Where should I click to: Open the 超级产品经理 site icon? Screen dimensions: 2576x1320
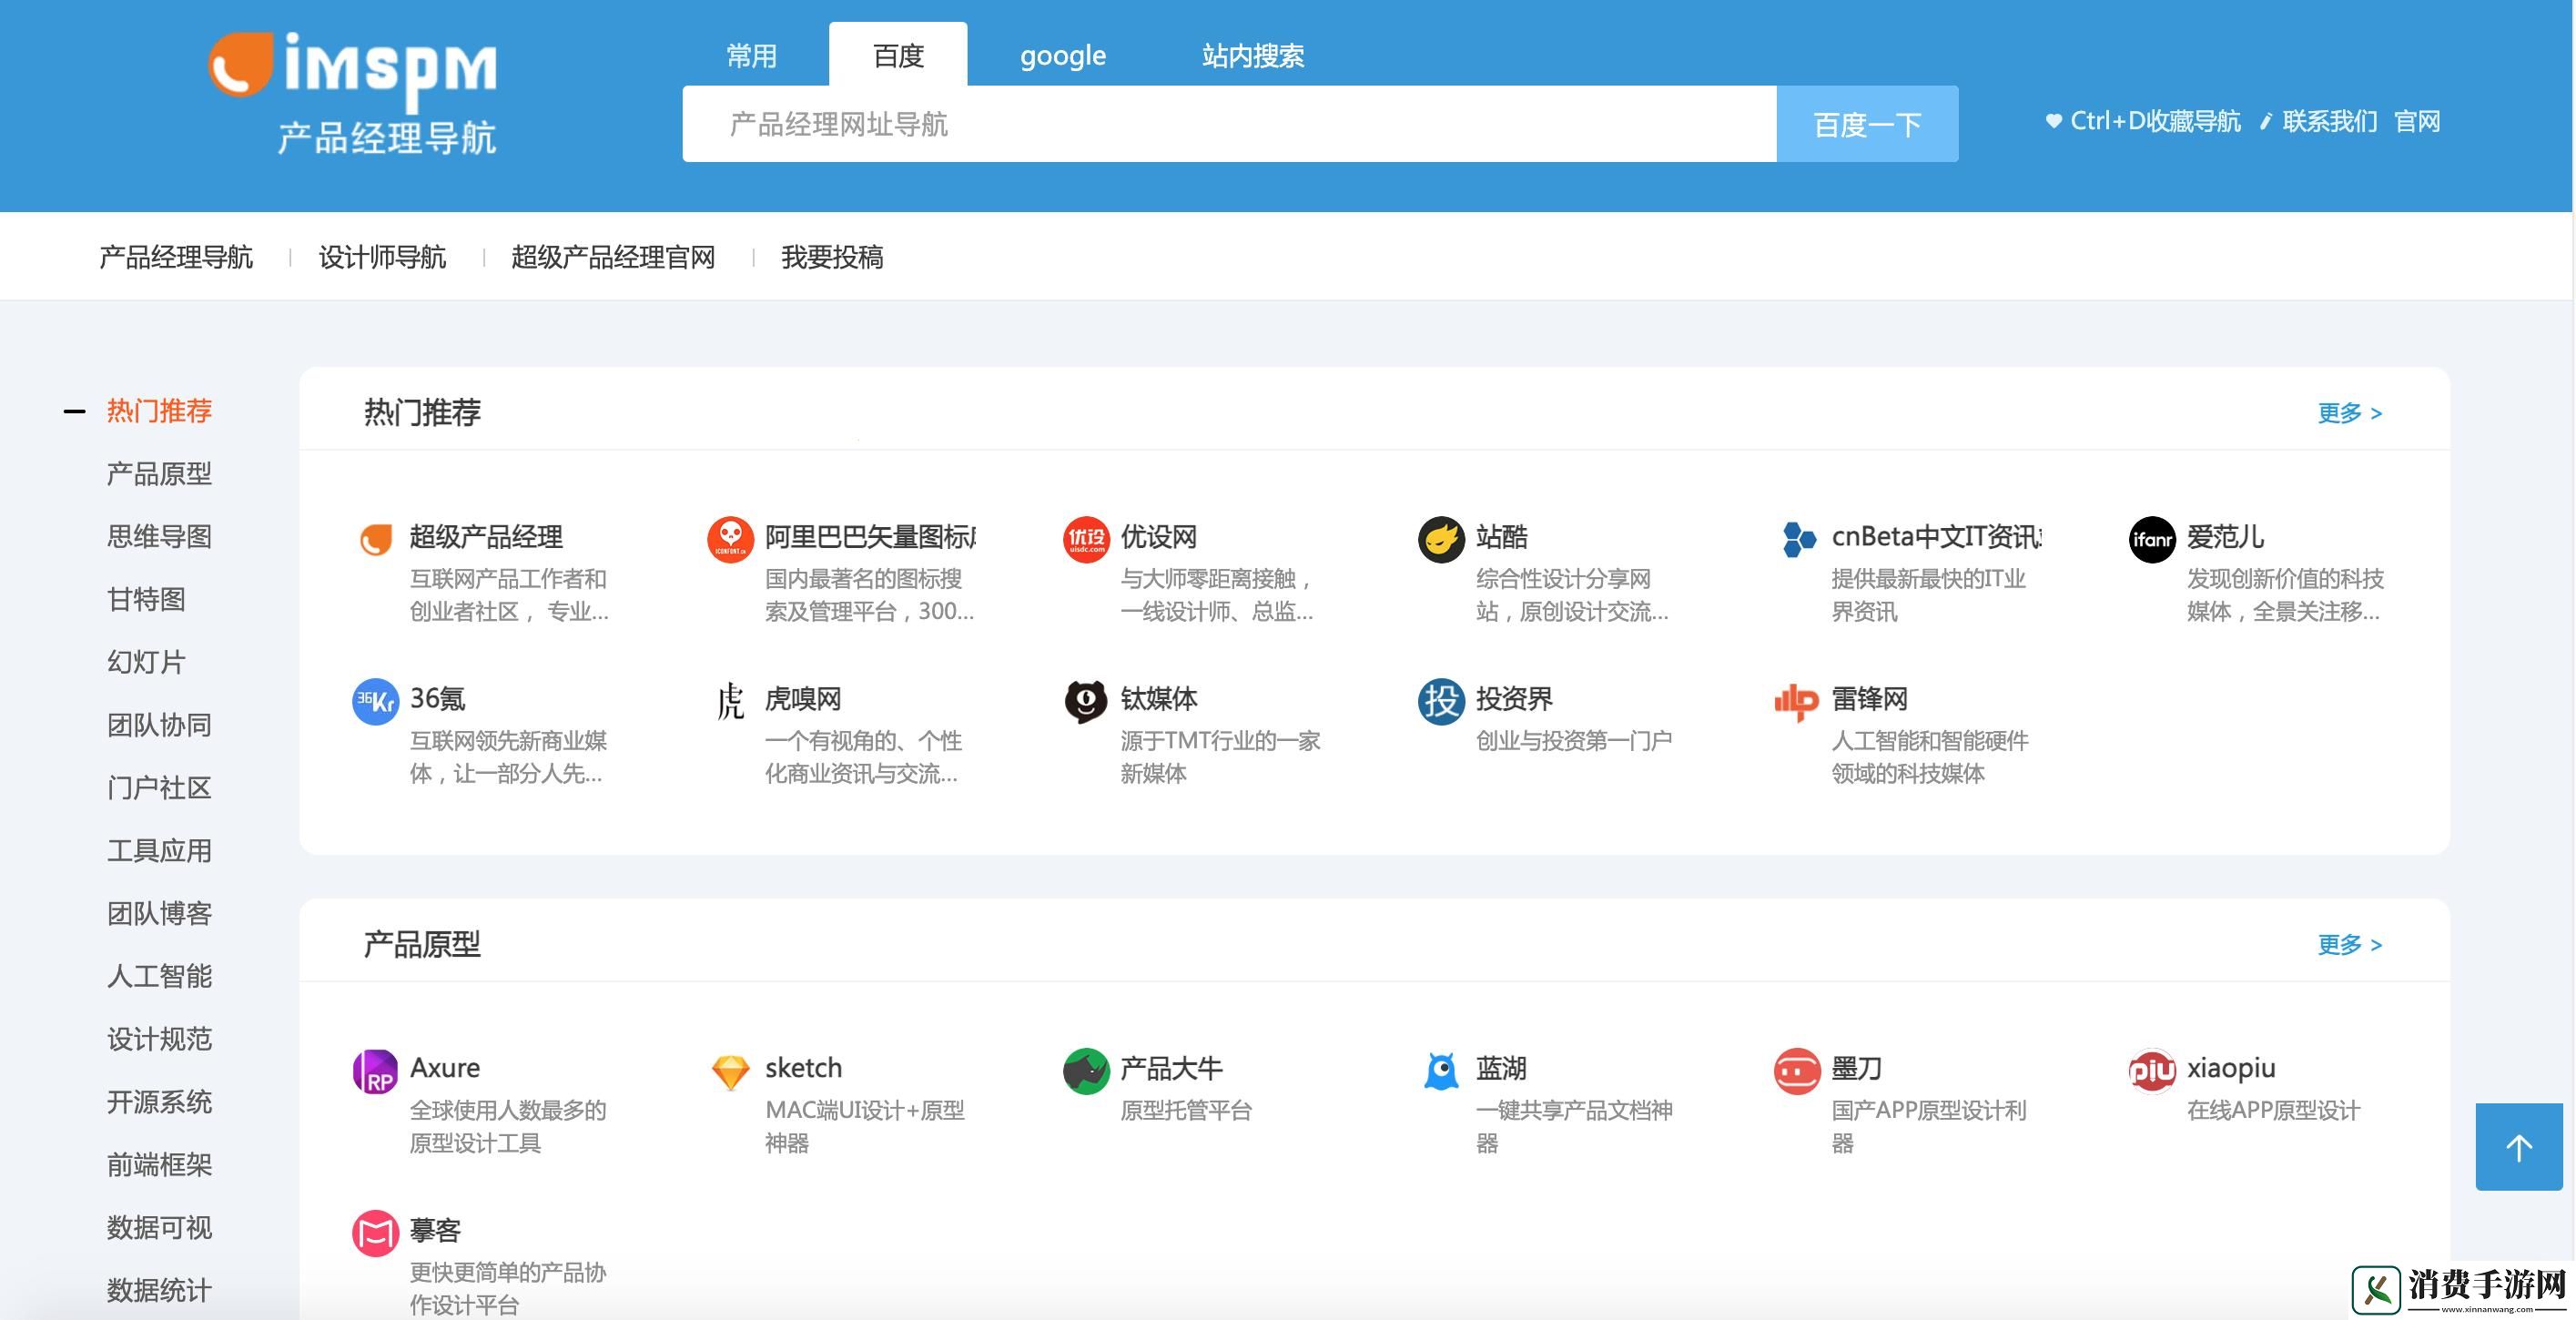click(x=376, y=540)
